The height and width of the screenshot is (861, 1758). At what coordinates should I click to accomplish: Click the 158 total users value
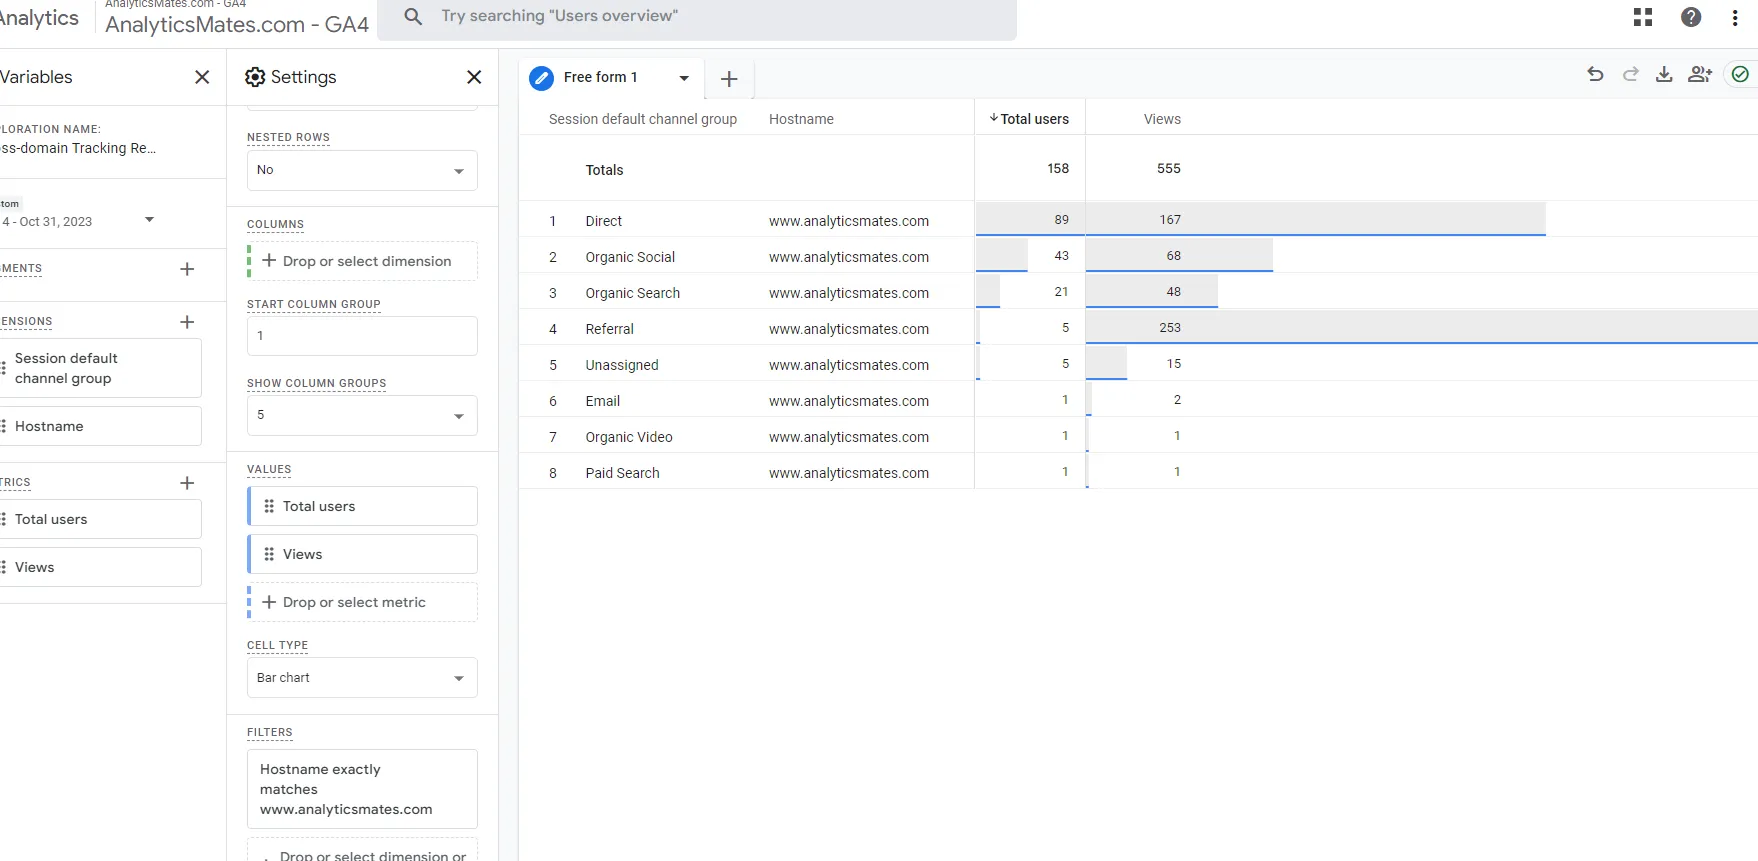tap(1058, 168)
